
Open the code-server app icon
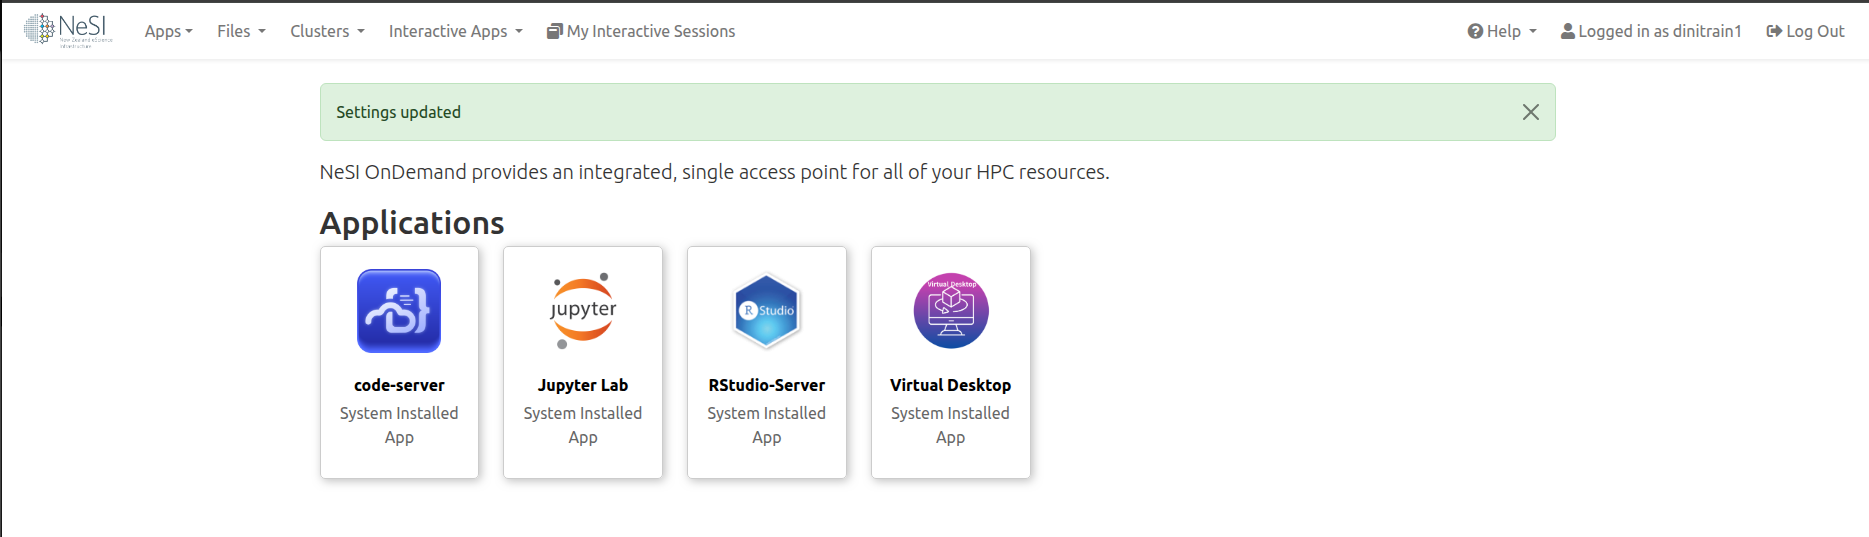click(399, 311)
